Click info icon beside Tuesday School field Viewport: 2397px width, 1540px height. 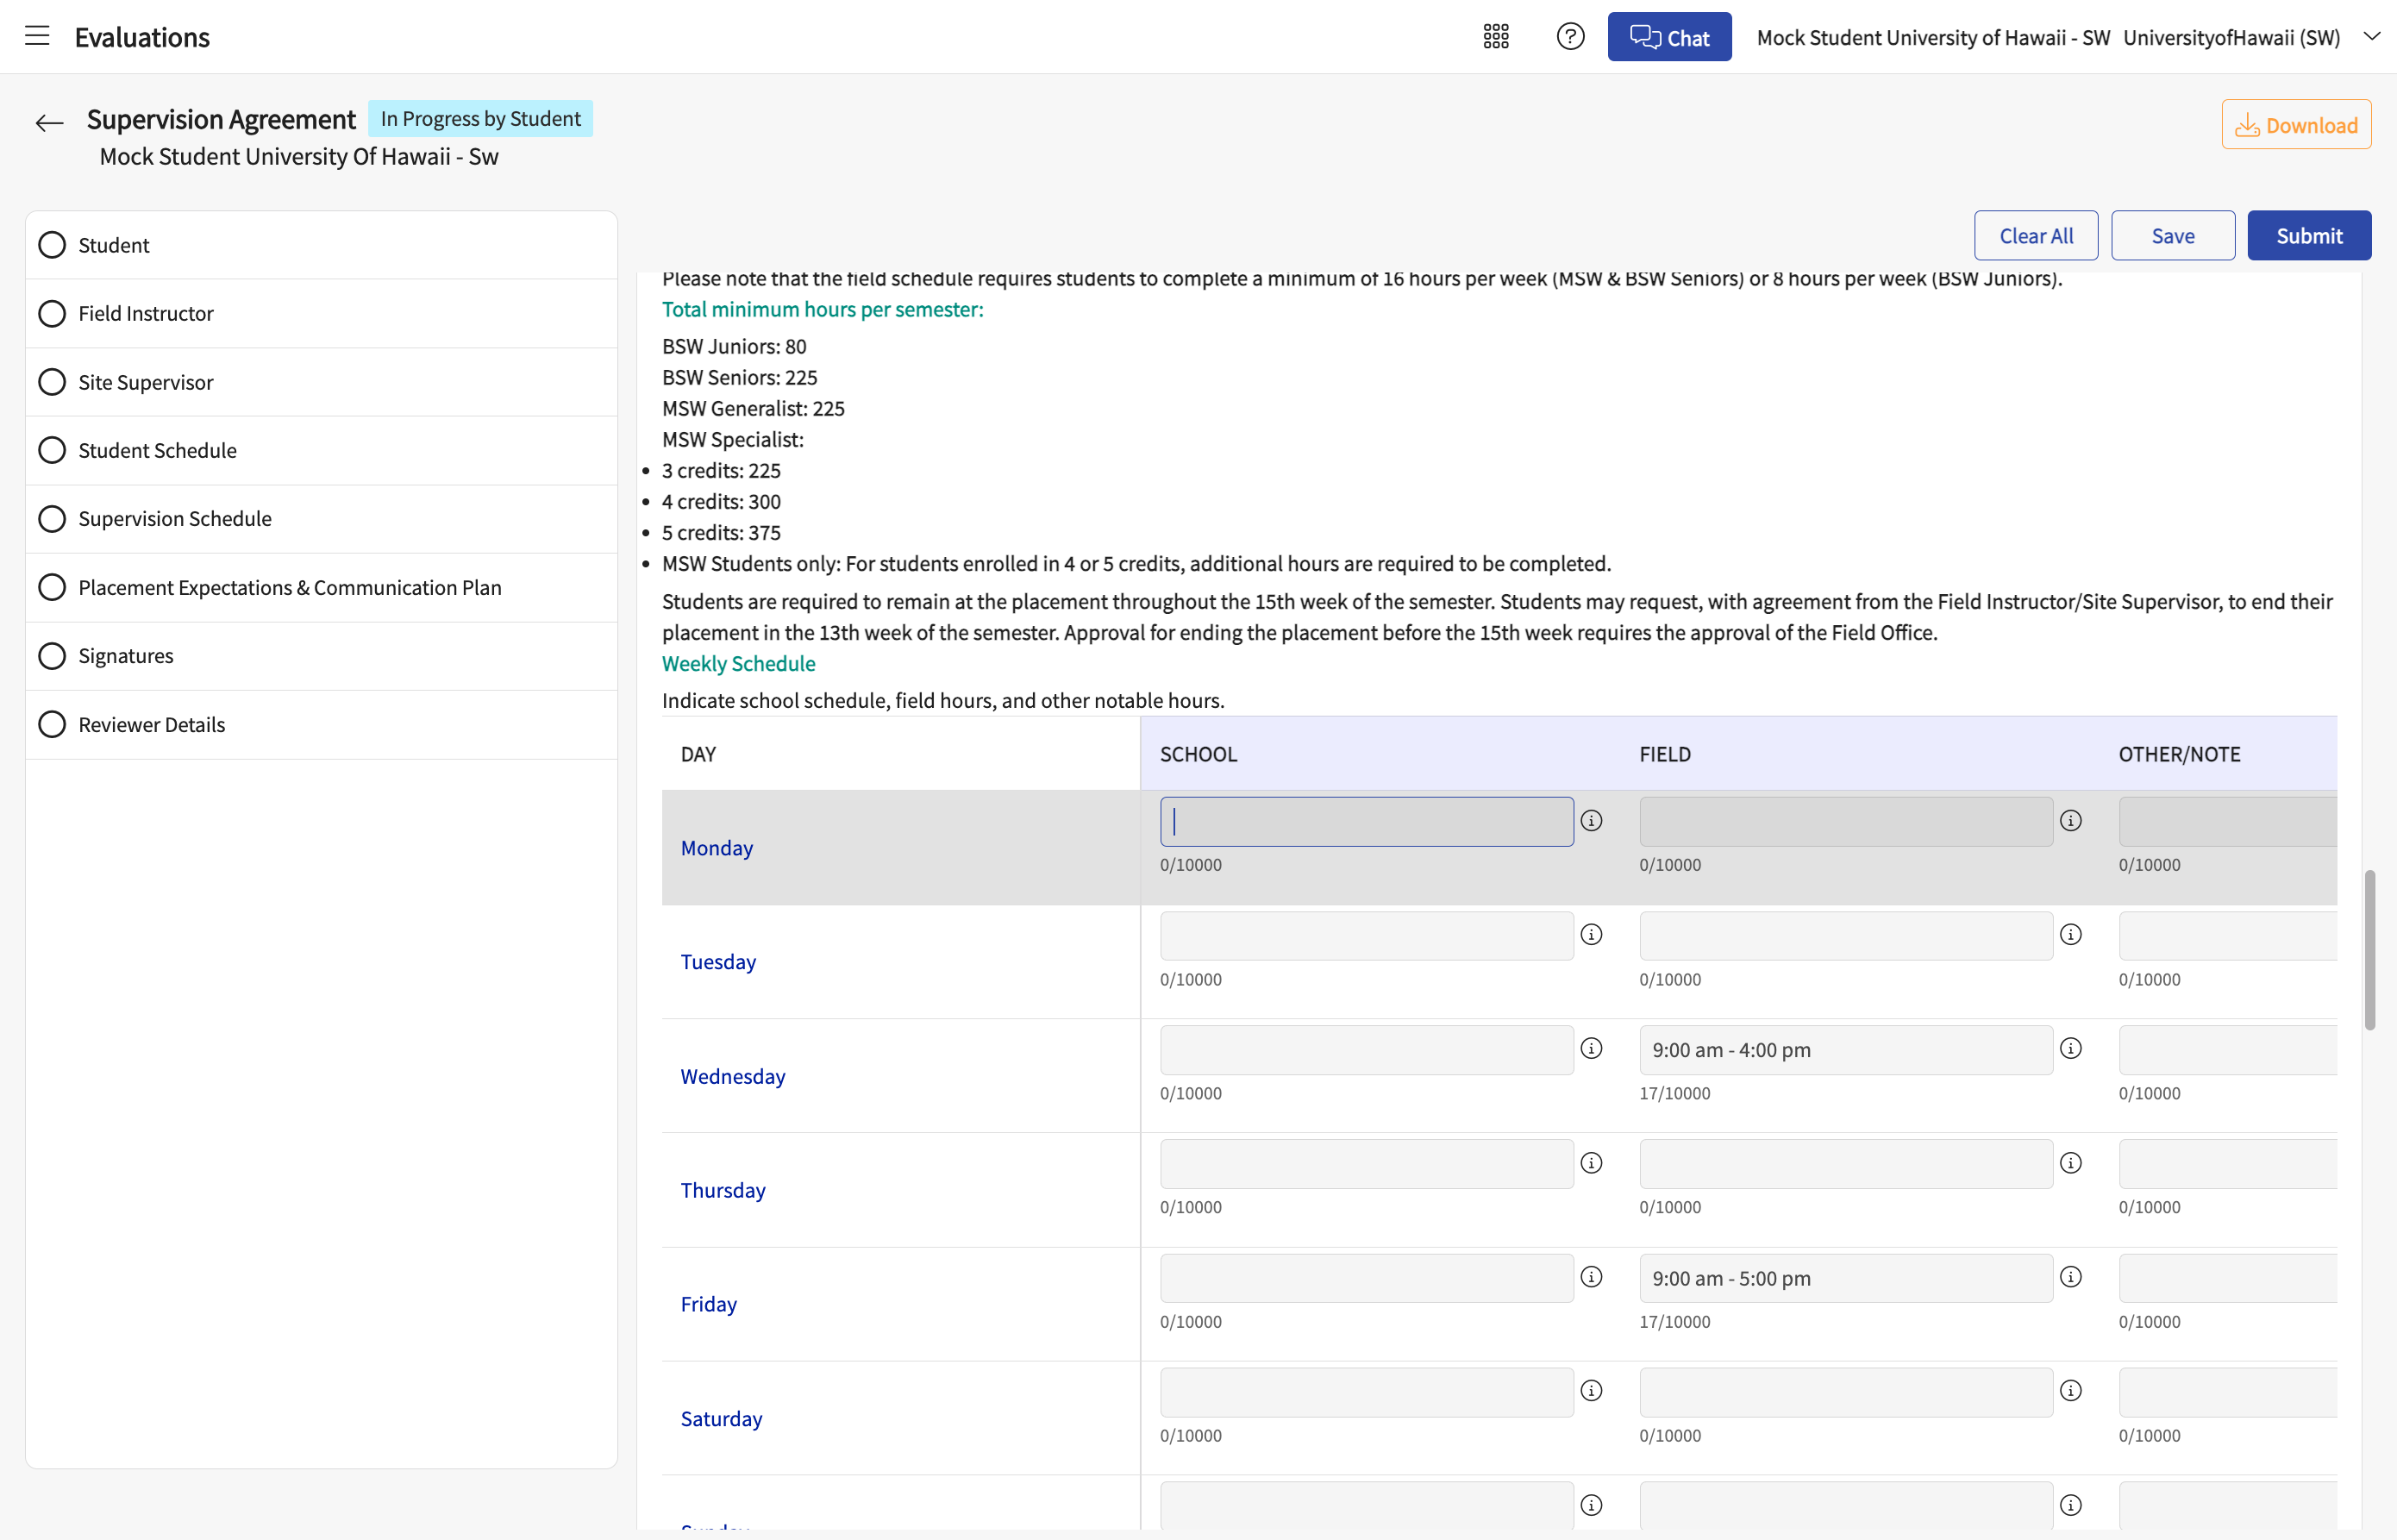coord(1591,934)
